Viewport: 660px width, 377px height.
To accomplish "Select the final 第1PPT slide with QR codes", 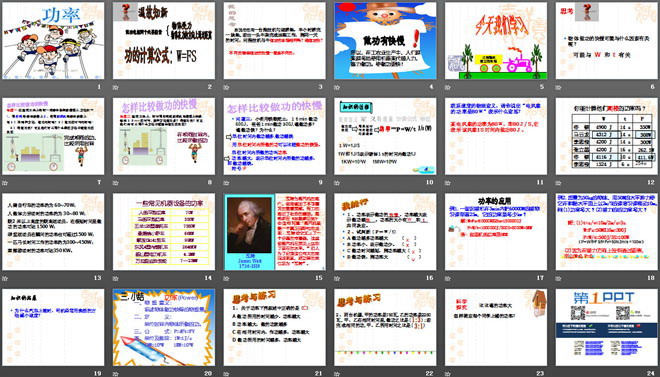I will coord(607,327).
